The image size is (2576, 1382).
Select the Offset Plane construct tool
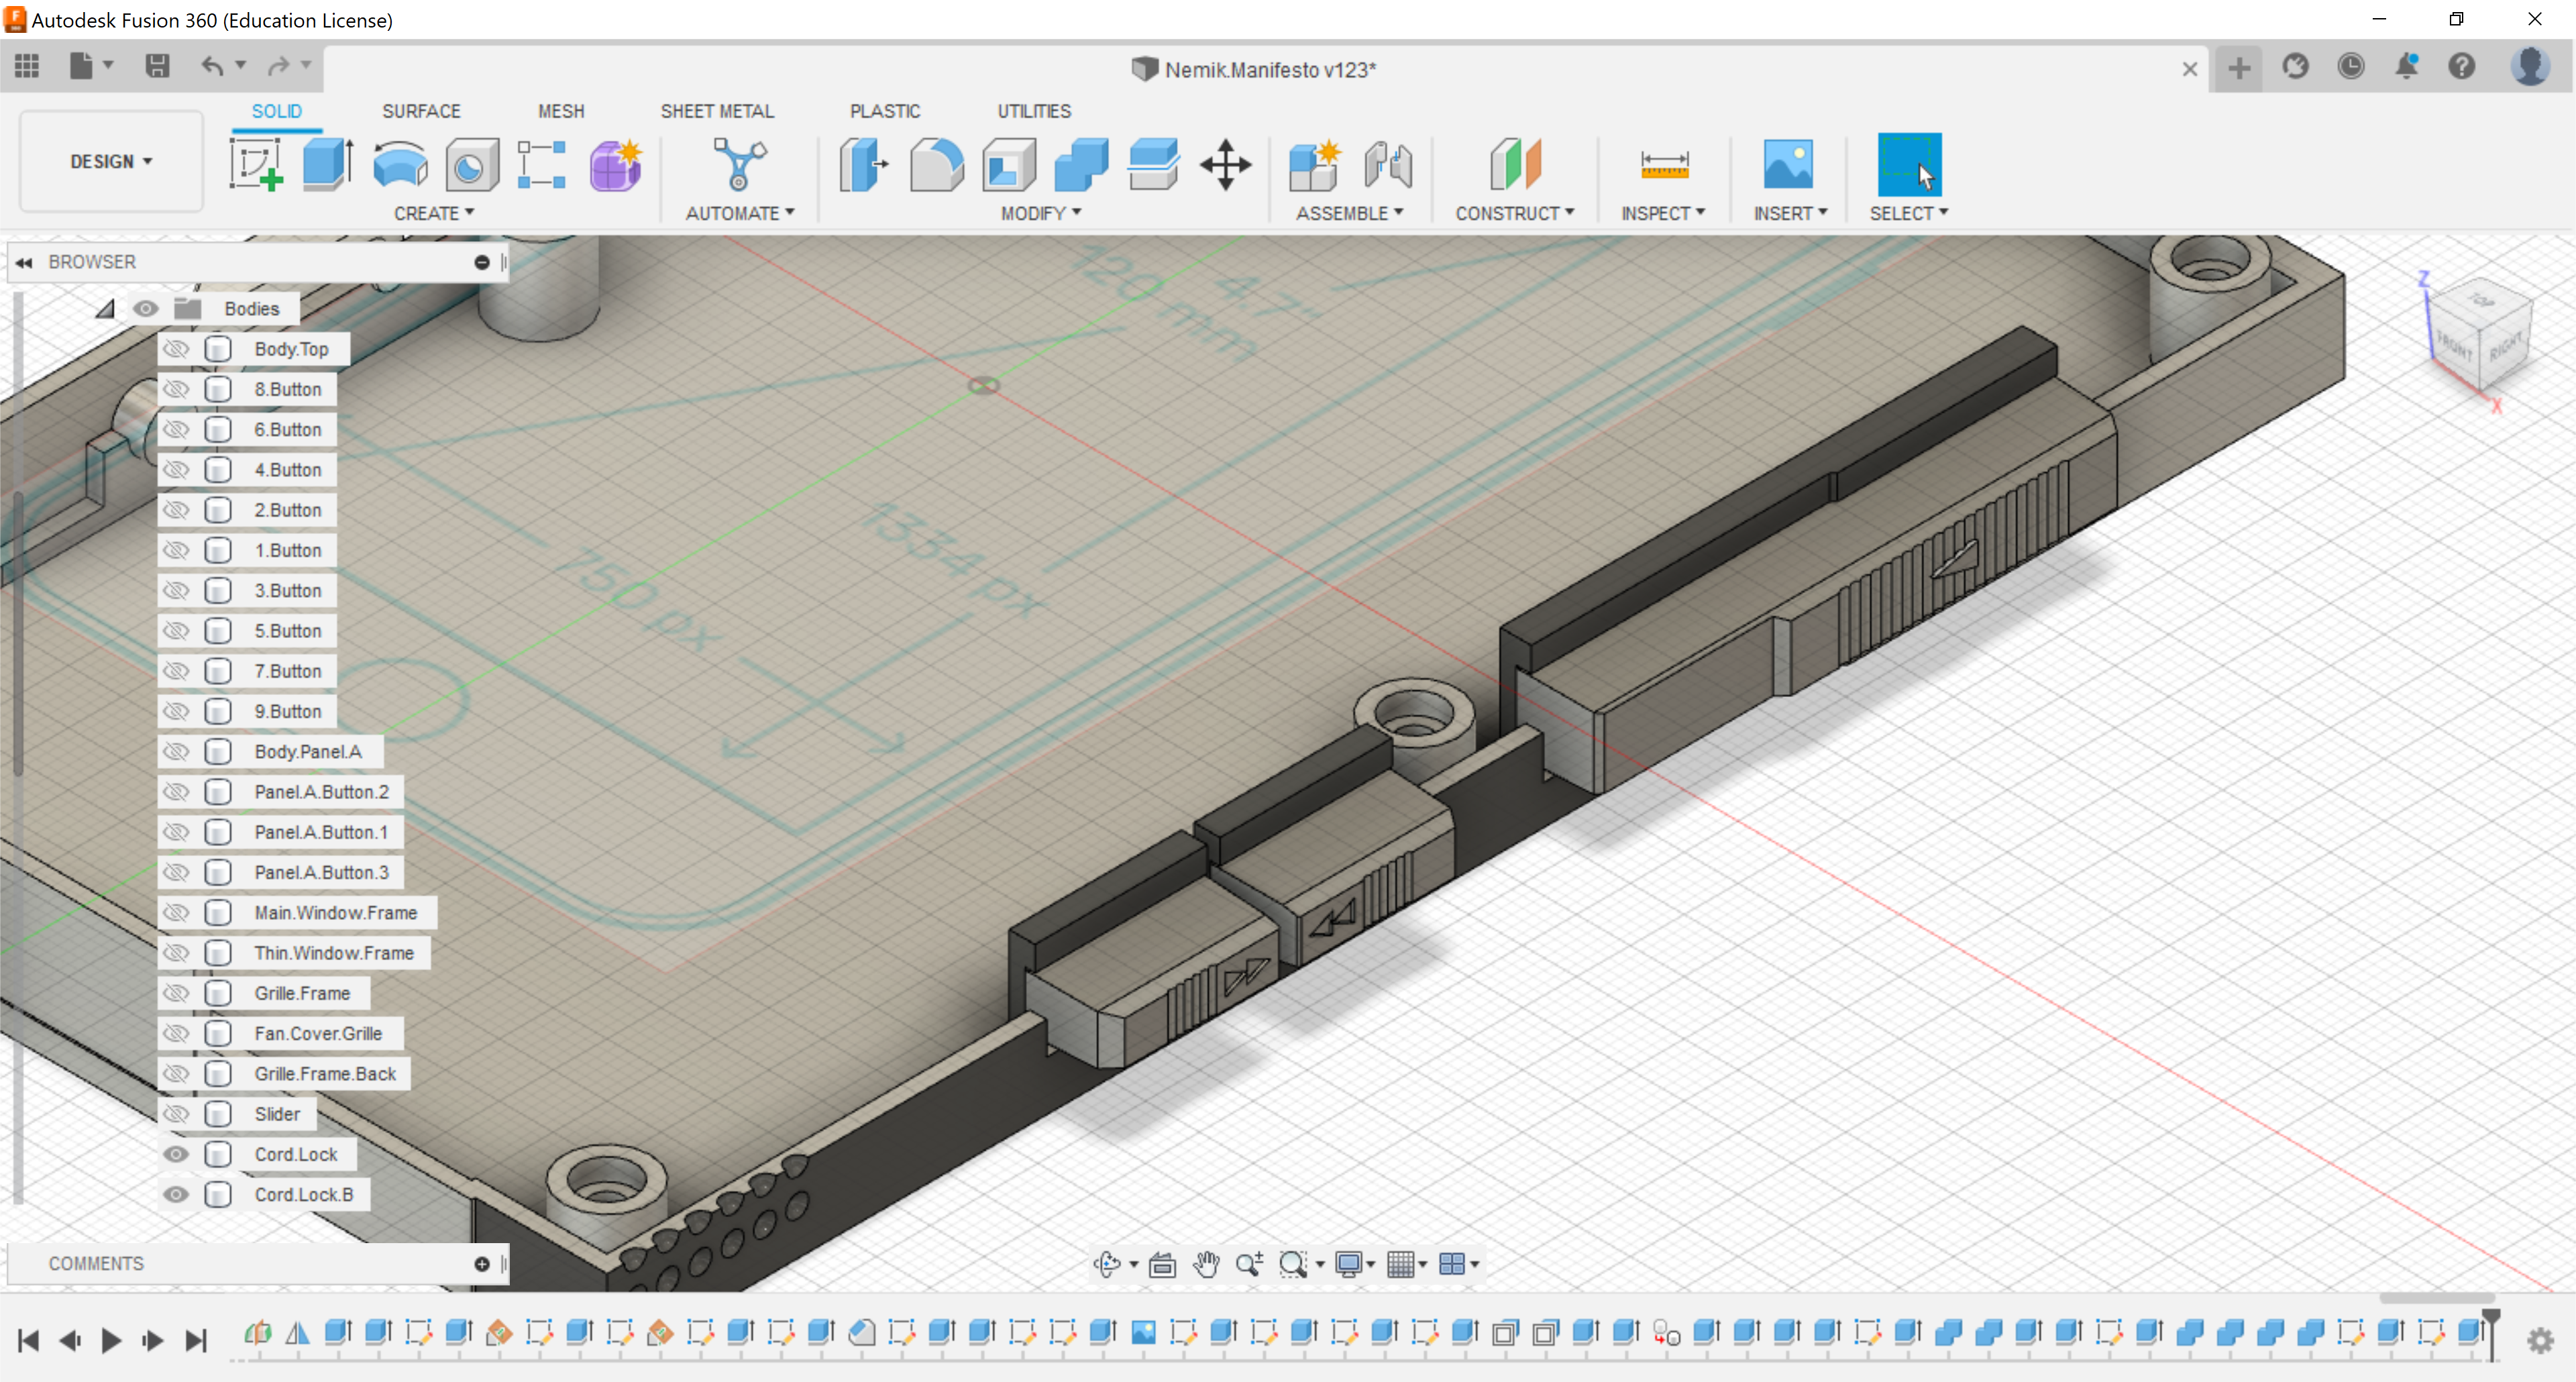1515,165
